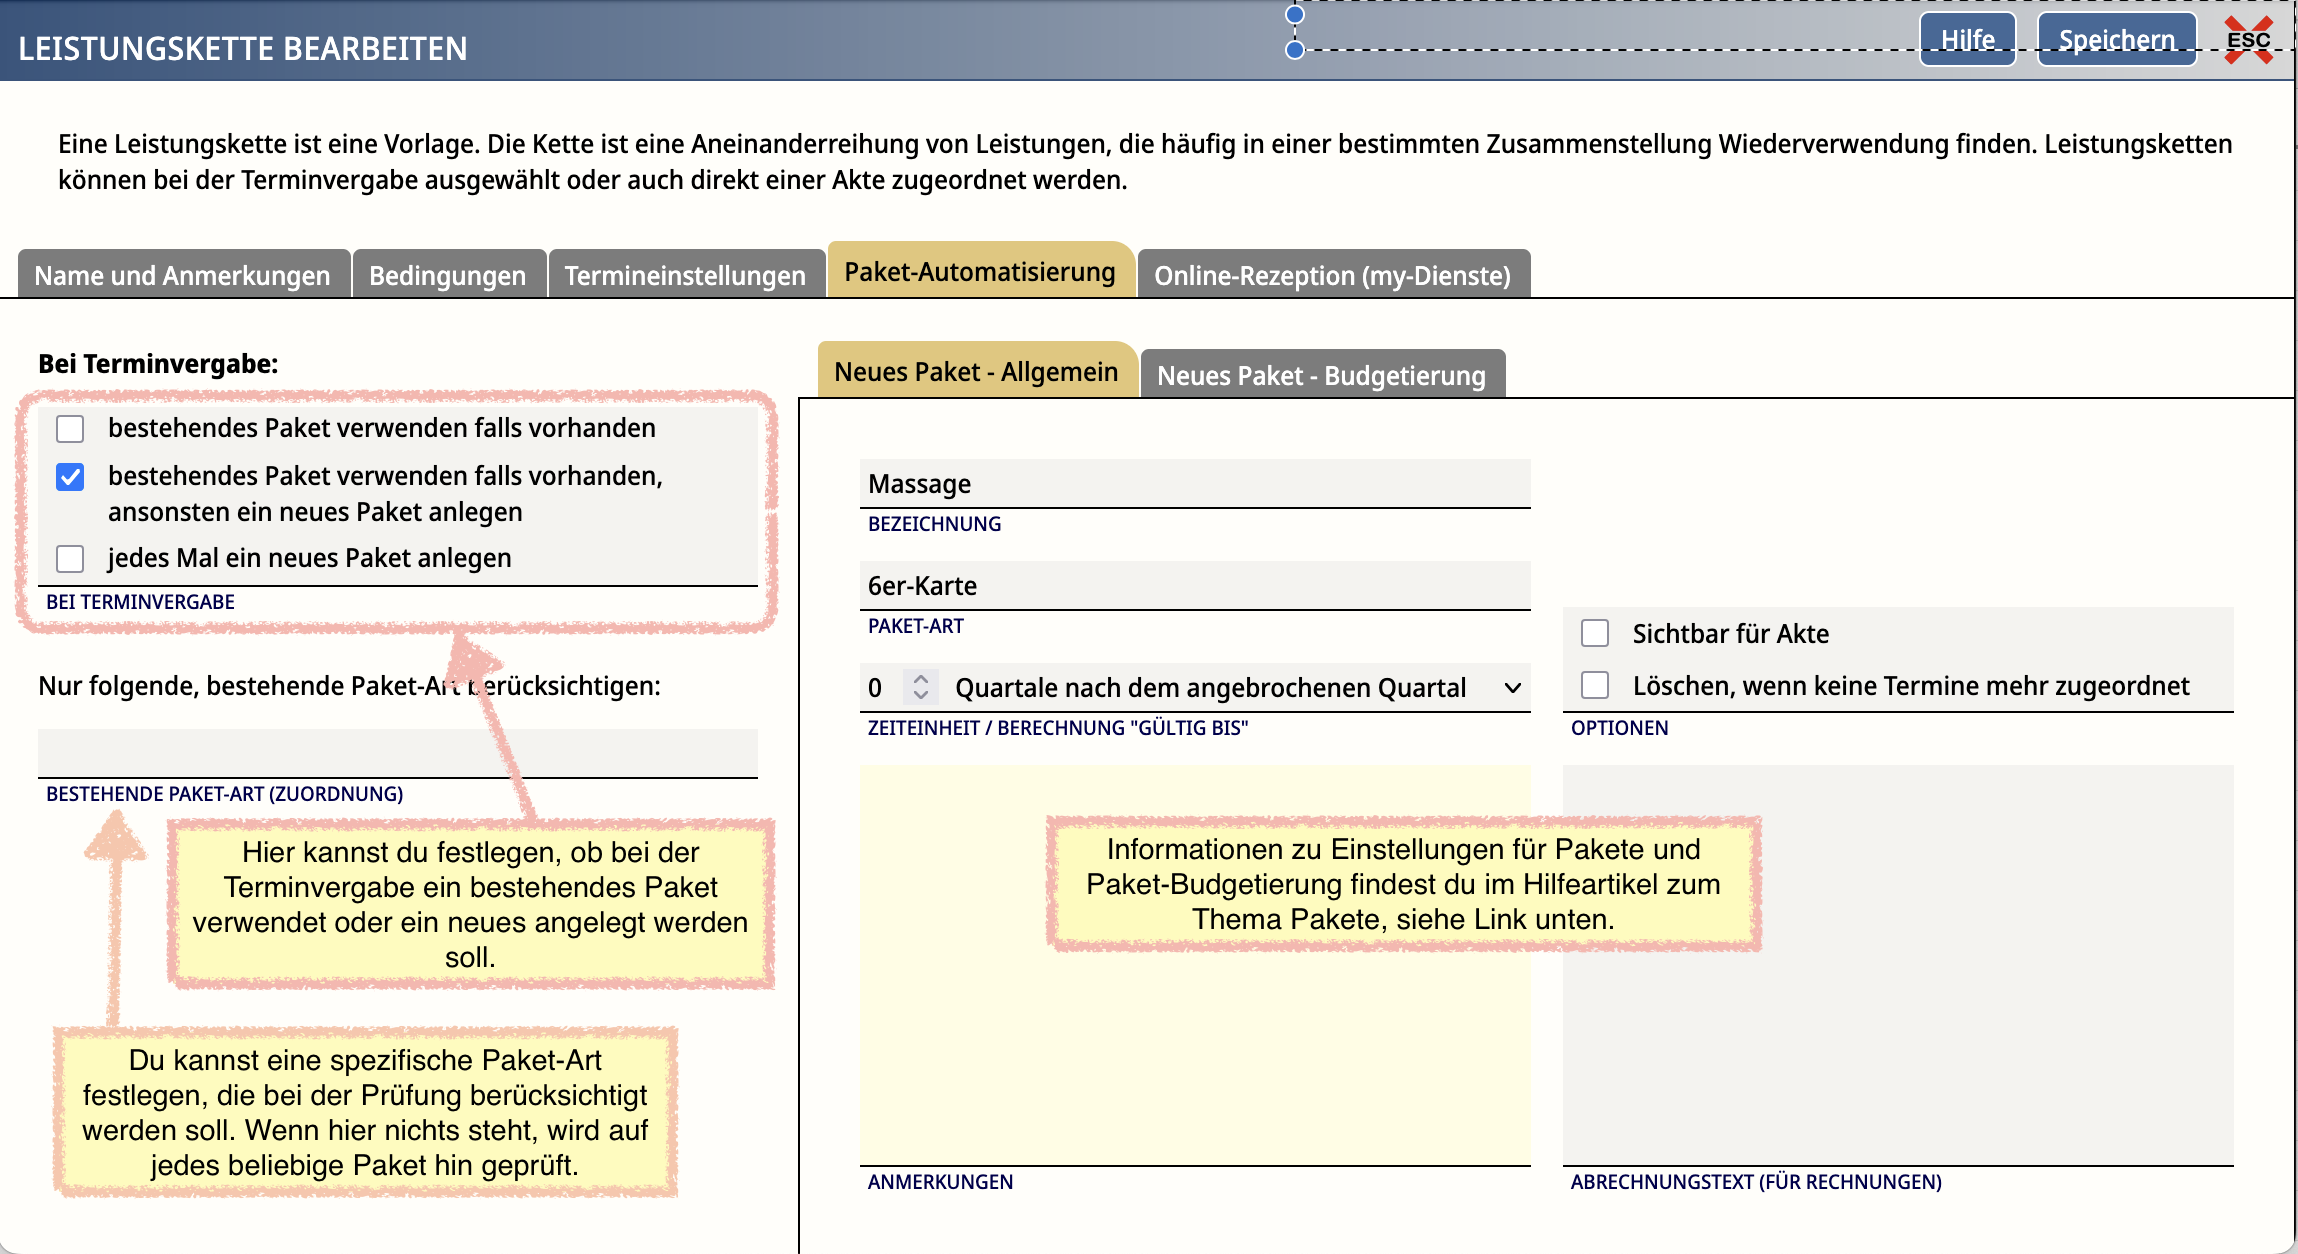Go to Termineinstellungen tab
Viewport: 2298px width, 1254px height.
tap(685, 275)
